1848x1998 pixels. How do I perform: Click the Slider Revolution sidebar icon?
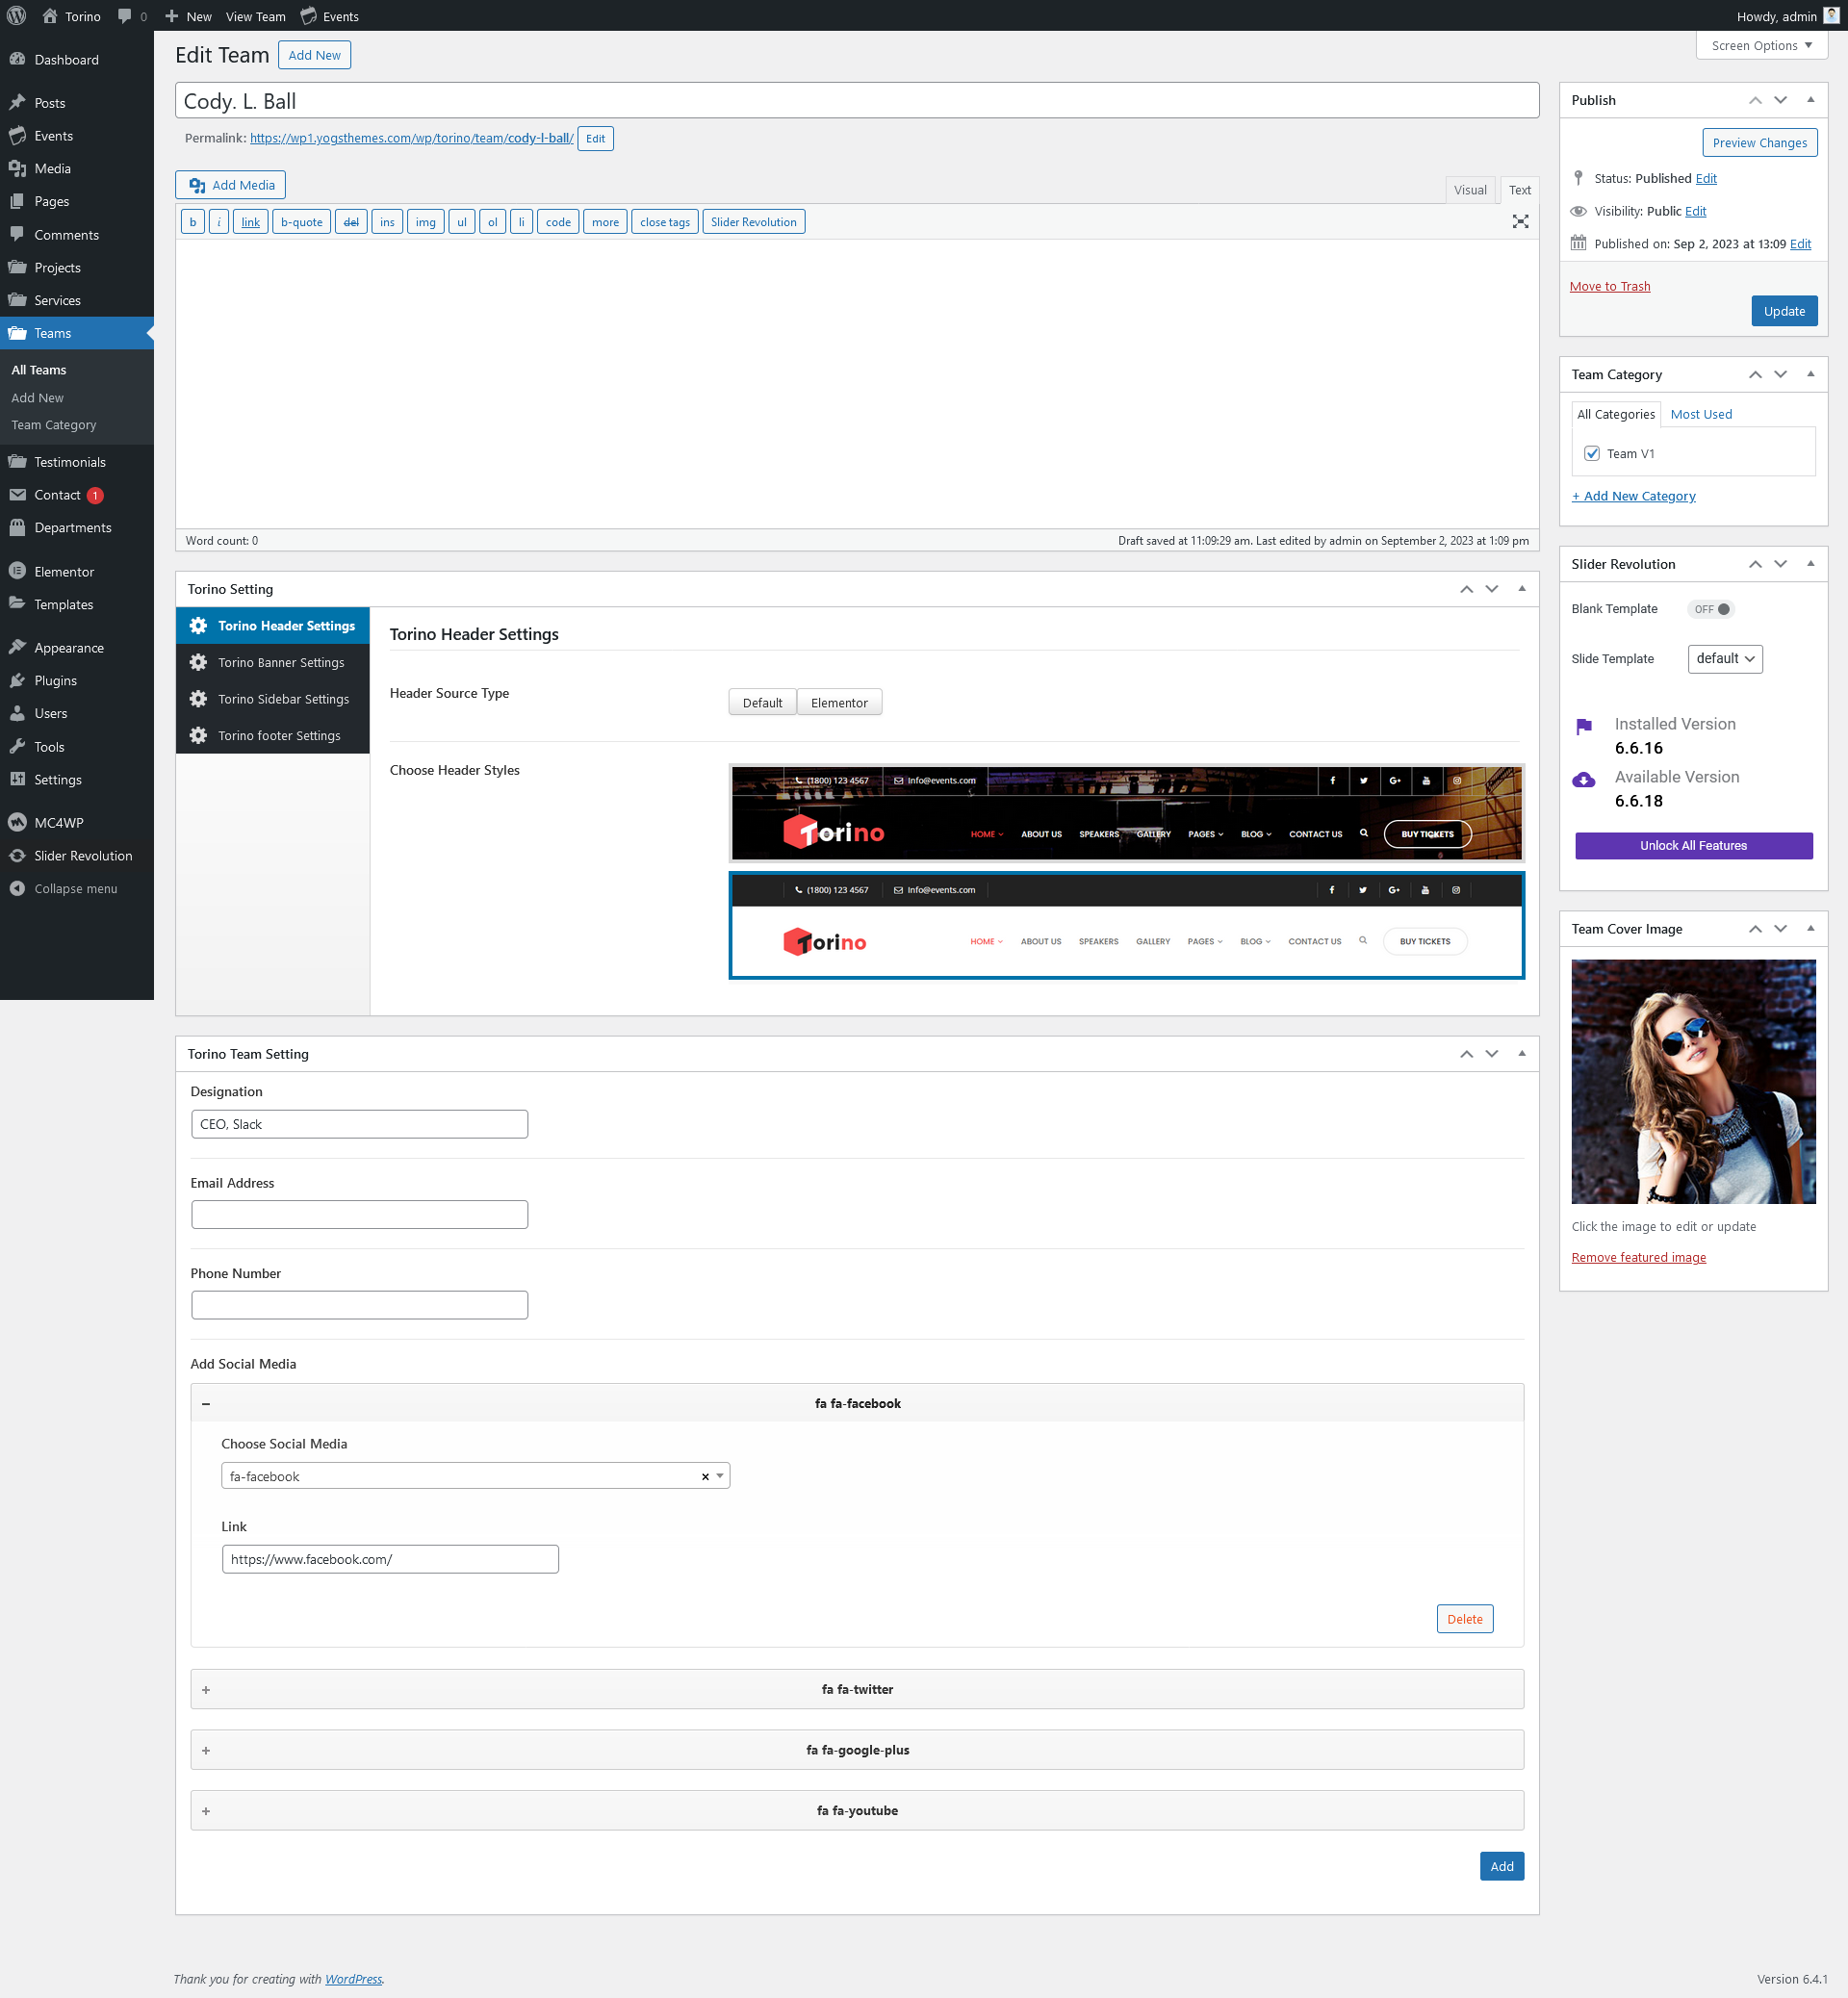pyautogui.click(x=17, y=856)
